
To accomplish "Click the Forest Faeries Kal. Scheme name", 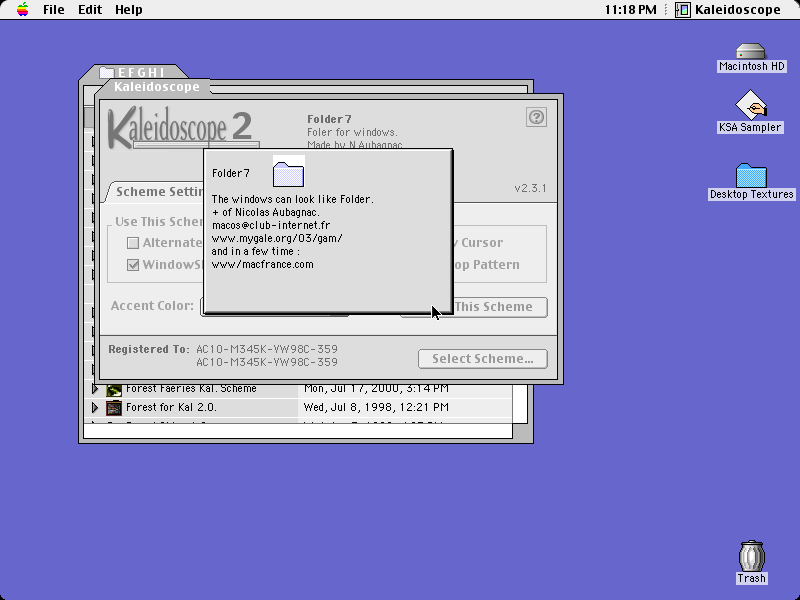I will [191, 389].
